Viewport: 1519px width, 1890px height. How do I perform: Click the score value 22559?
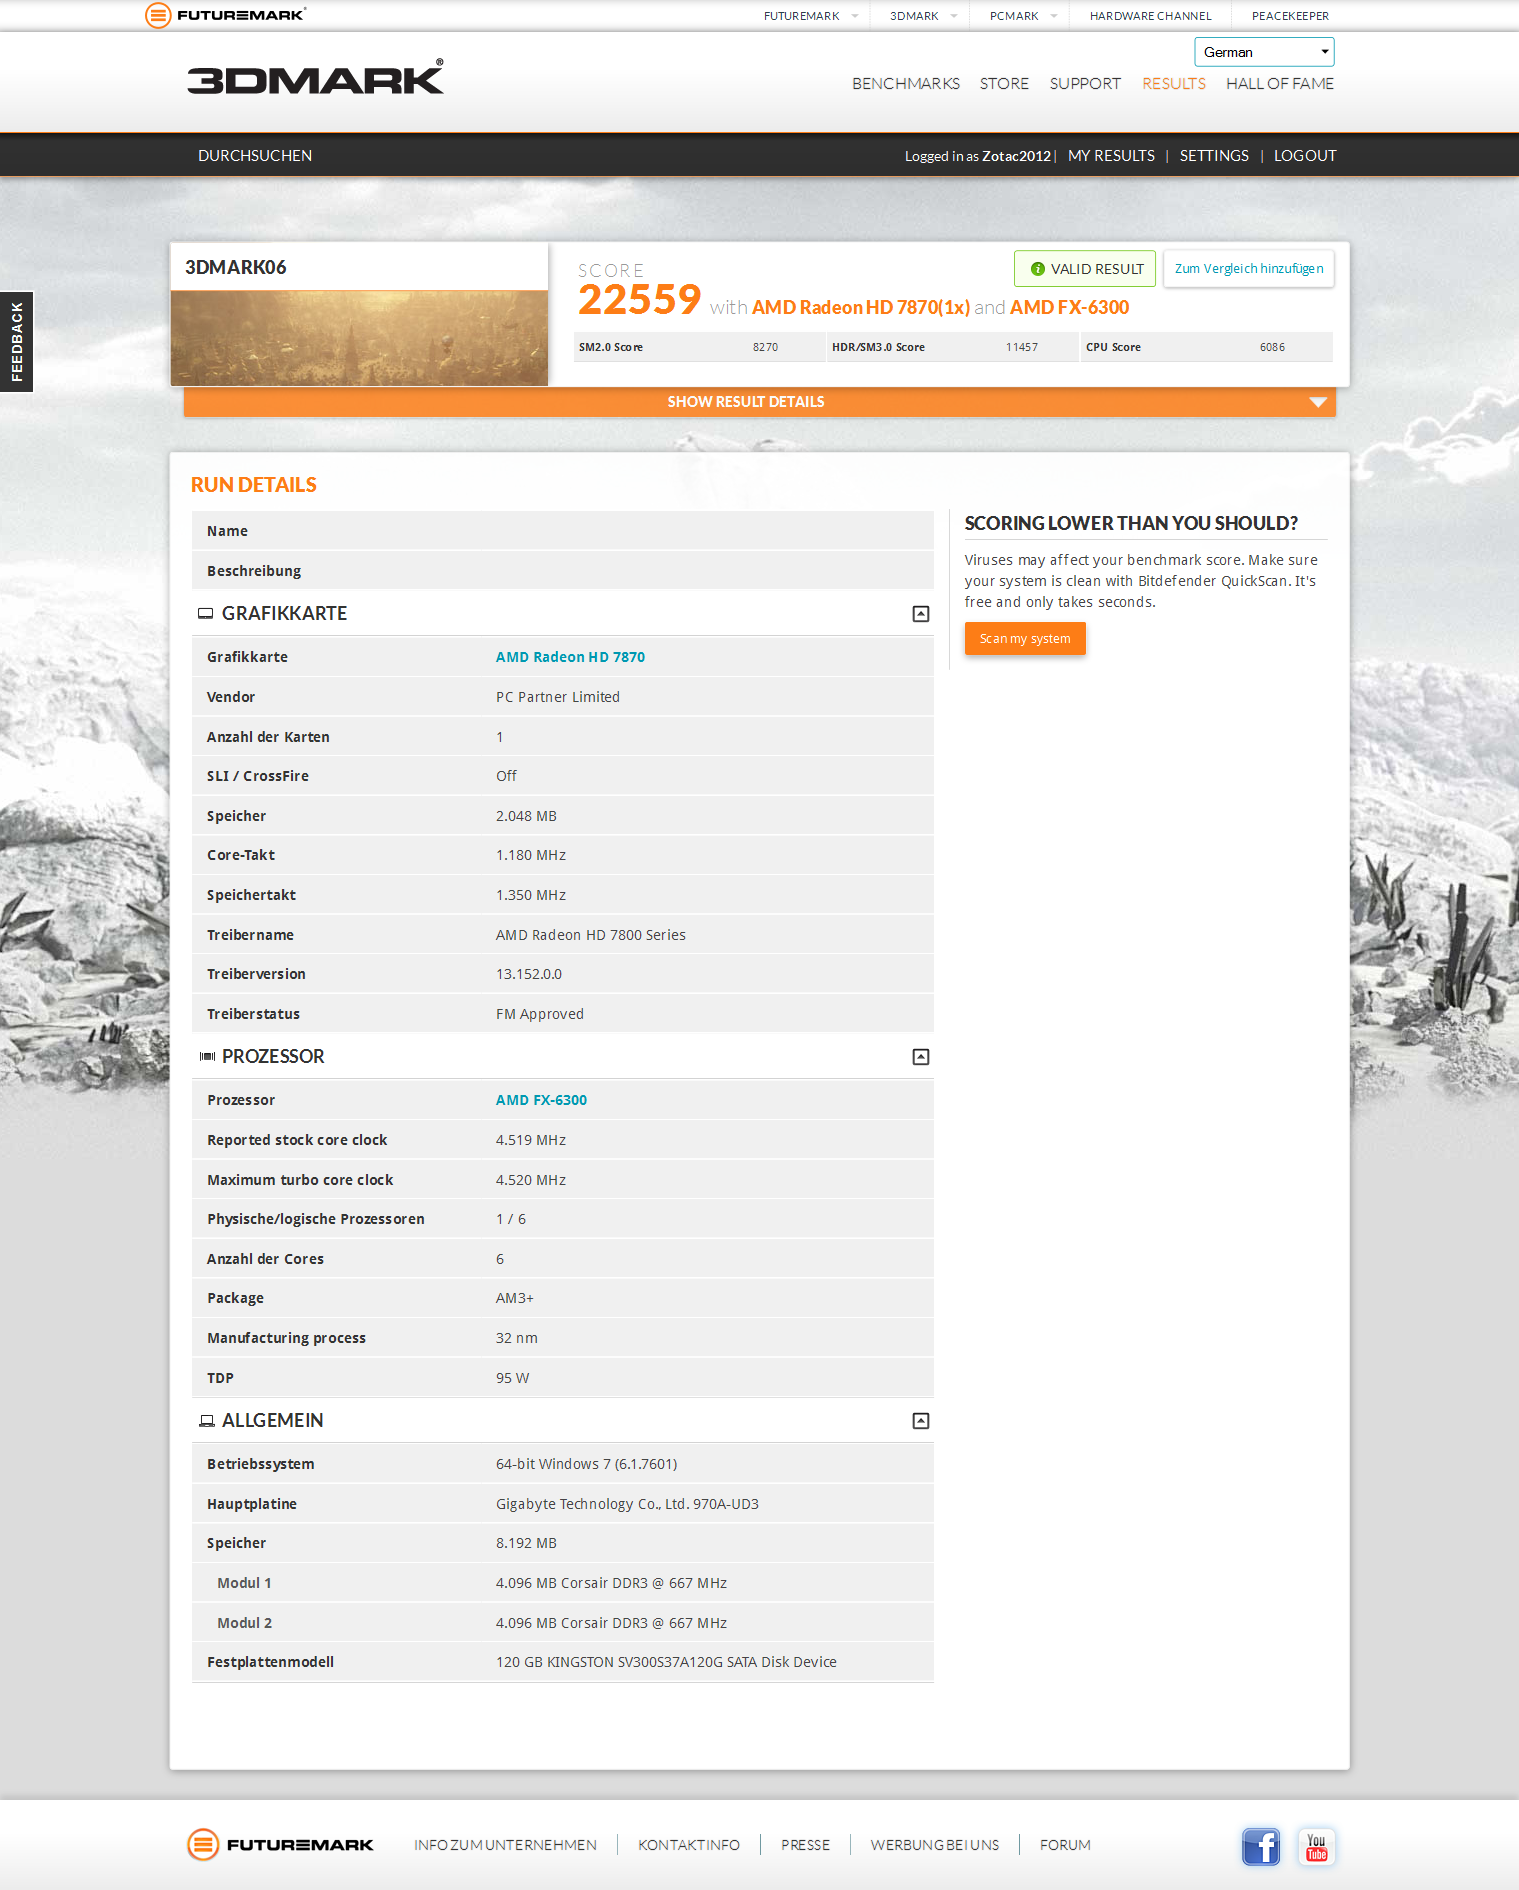click(x=640, y=300)
